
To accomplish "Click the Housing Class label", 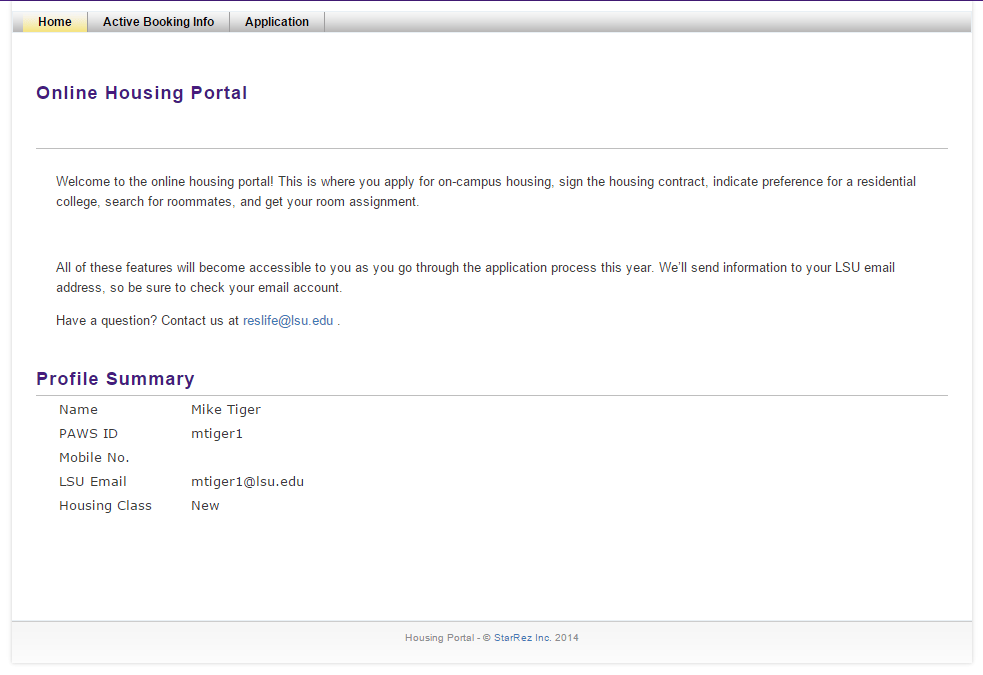I will [105, 505].
